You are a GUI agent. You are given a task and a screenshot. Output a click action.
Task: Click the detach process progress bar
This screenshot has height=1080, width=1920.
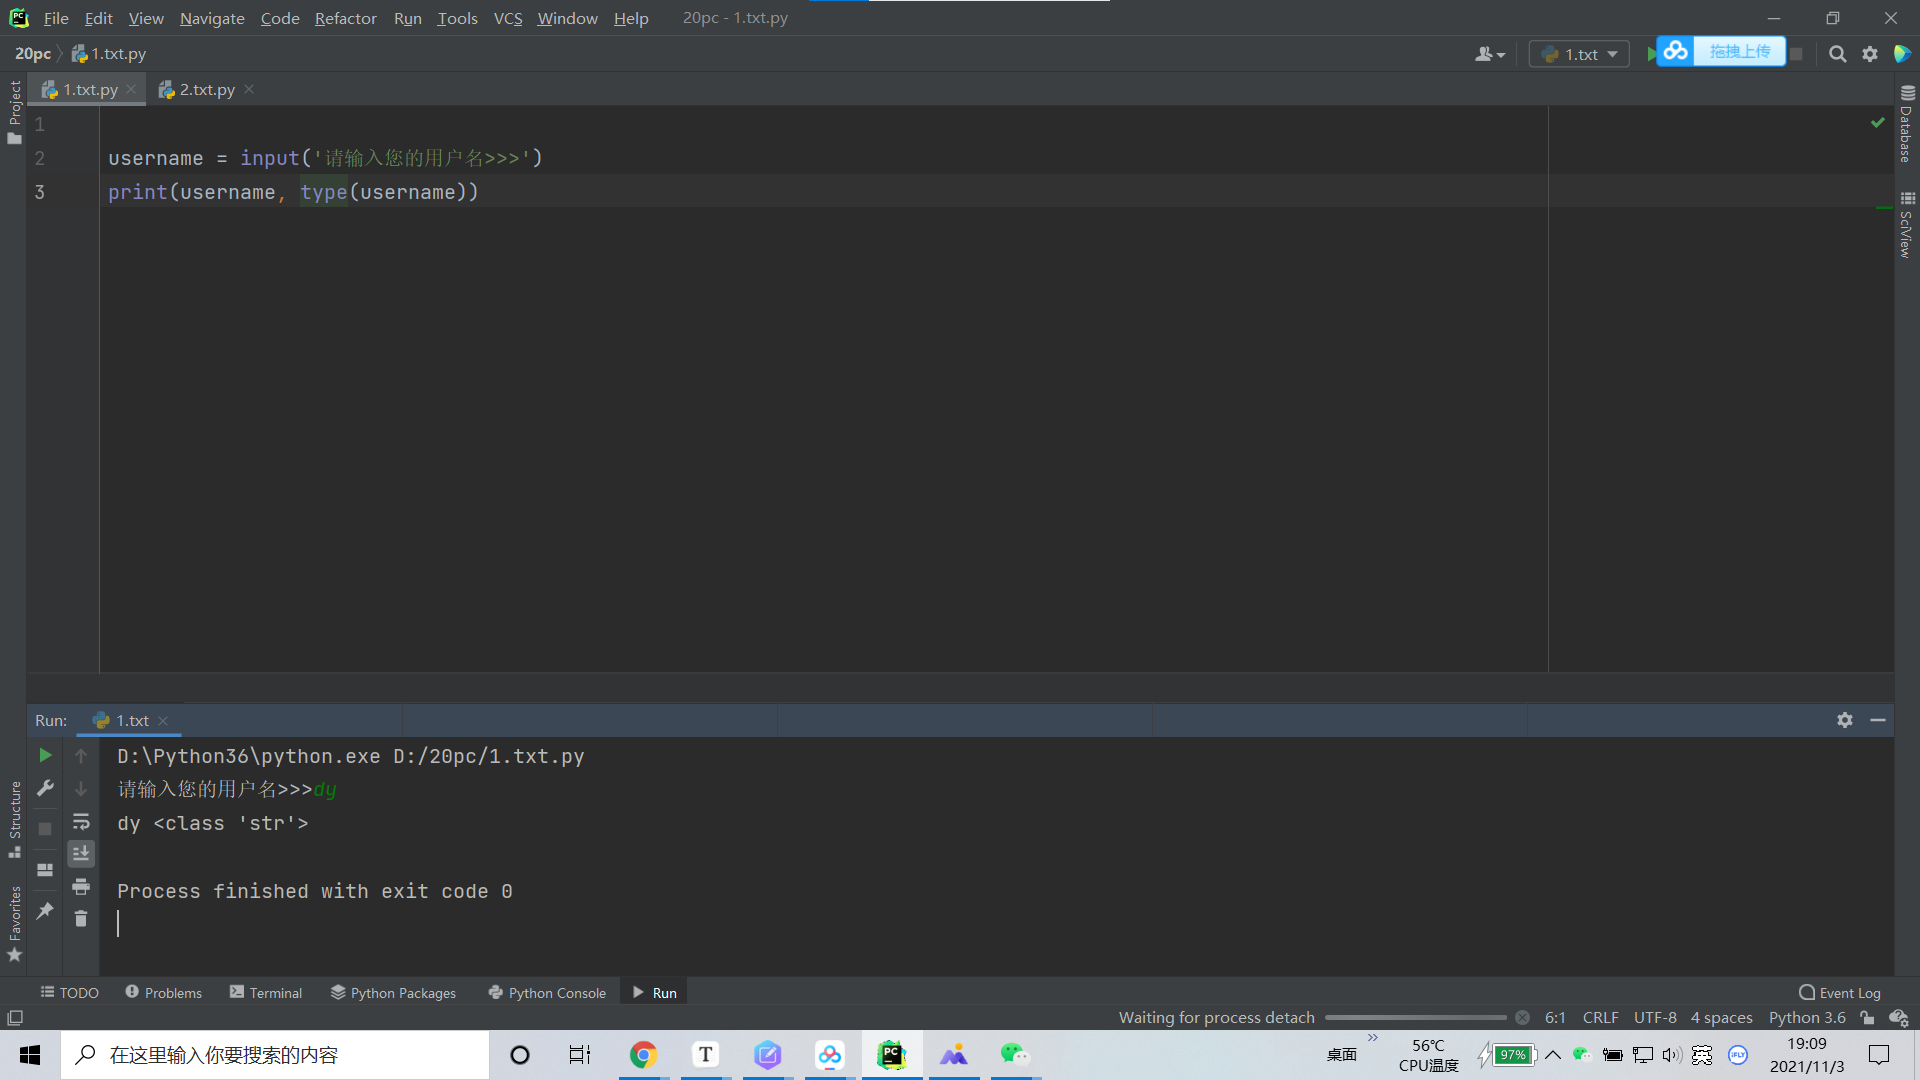tap(1415, 1017)
